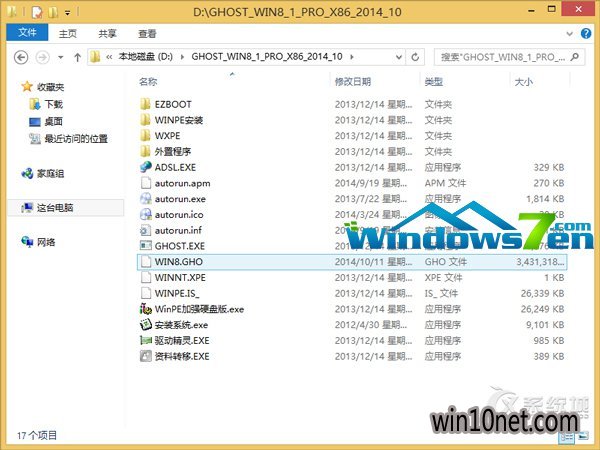Click the 驱动精灵.EXE file icon
The height and width of the screenshot is (450, 600).
[x=146, y=340]
